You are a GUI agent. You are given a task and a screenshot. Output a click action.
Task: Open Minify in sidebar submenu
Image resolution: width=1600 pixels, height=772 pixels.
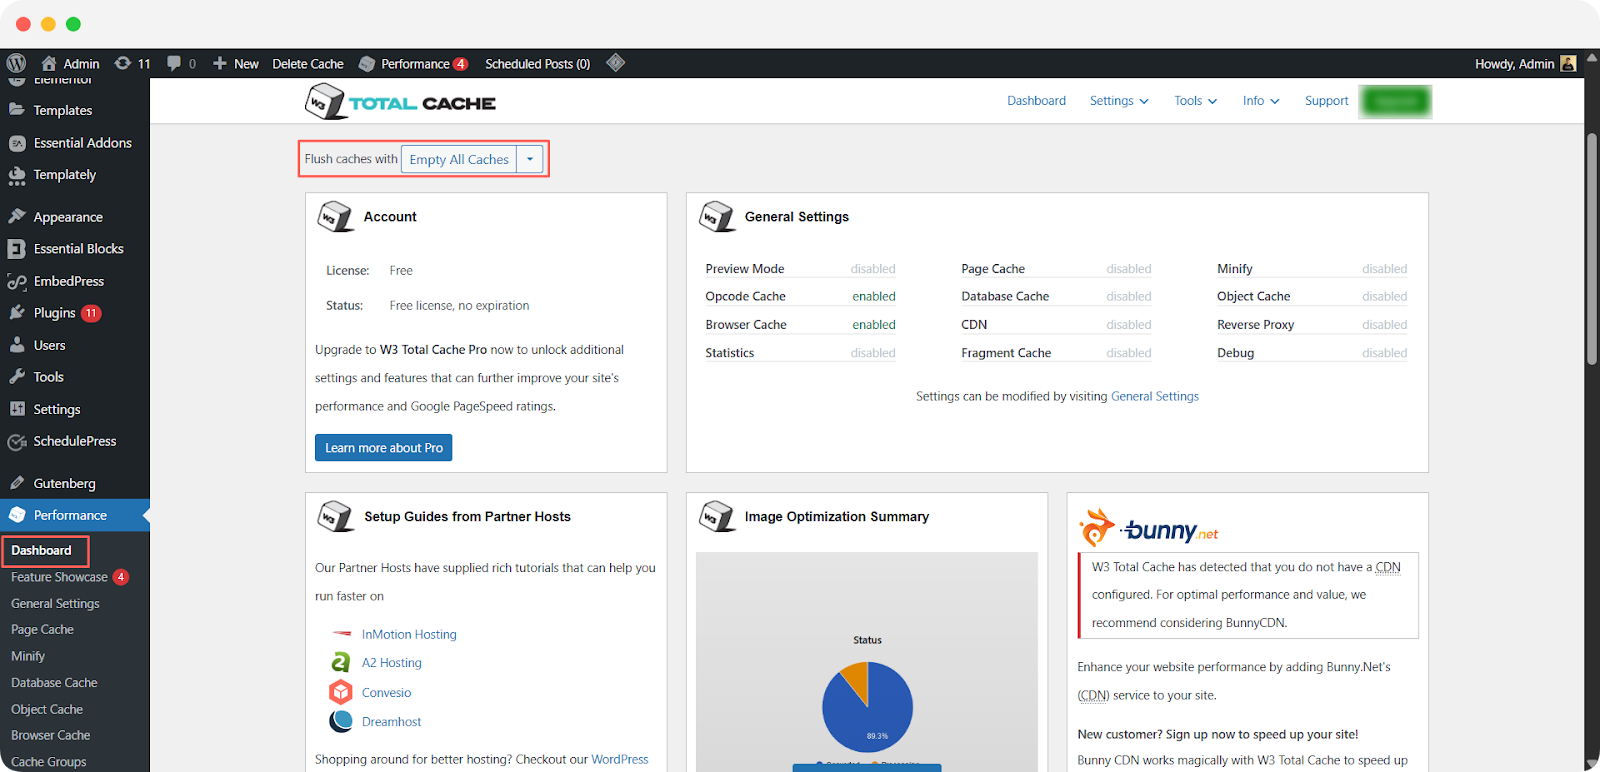(x=28, y=656)
